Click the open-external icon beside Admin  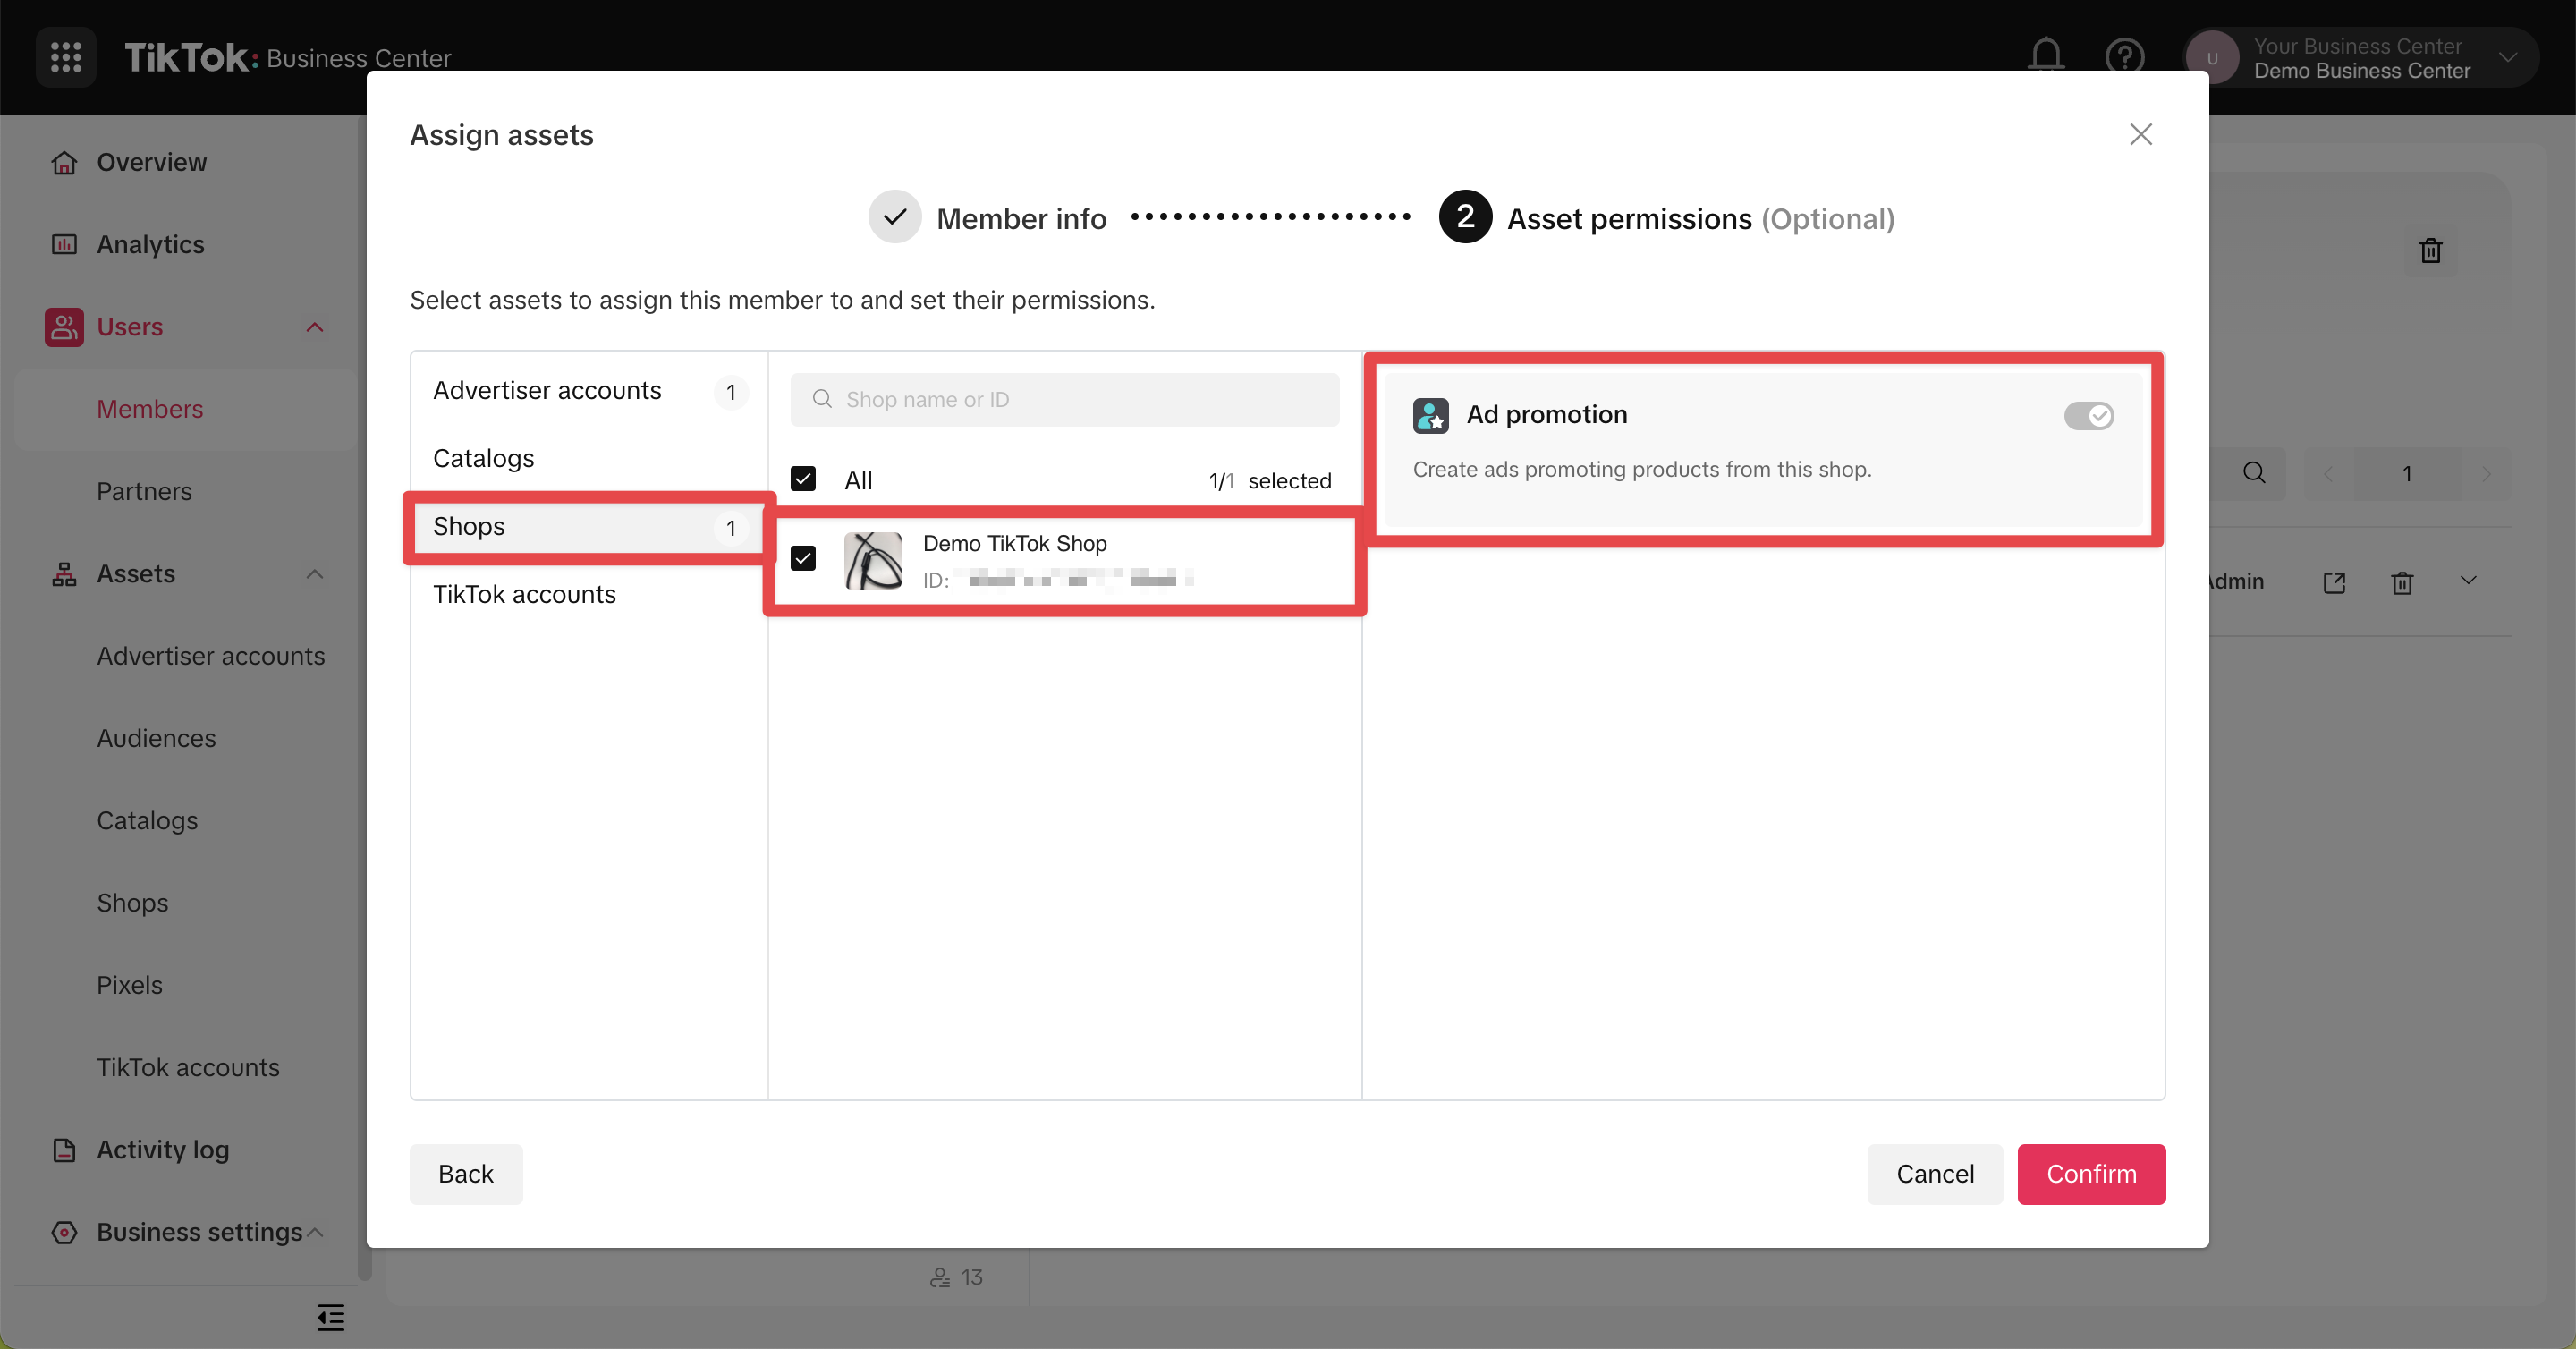(x=2334, y=582)
